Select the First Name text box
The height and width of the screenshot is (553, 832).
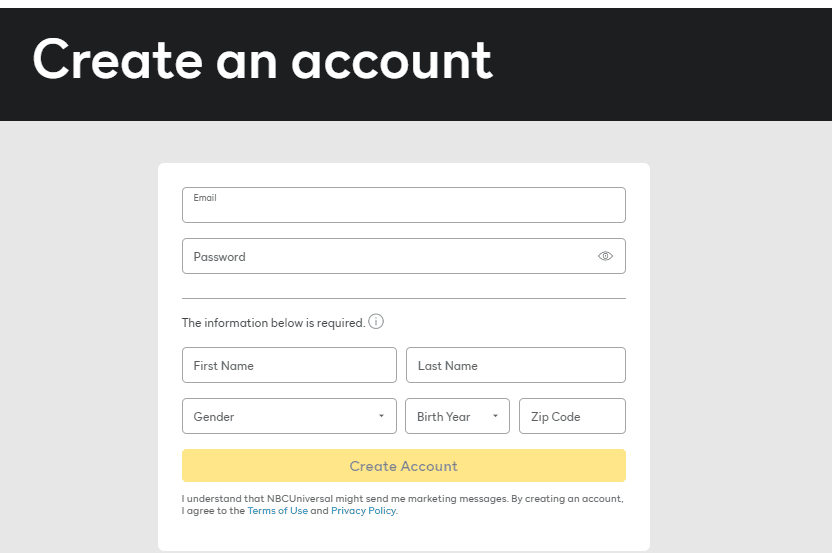coord(289,365)
